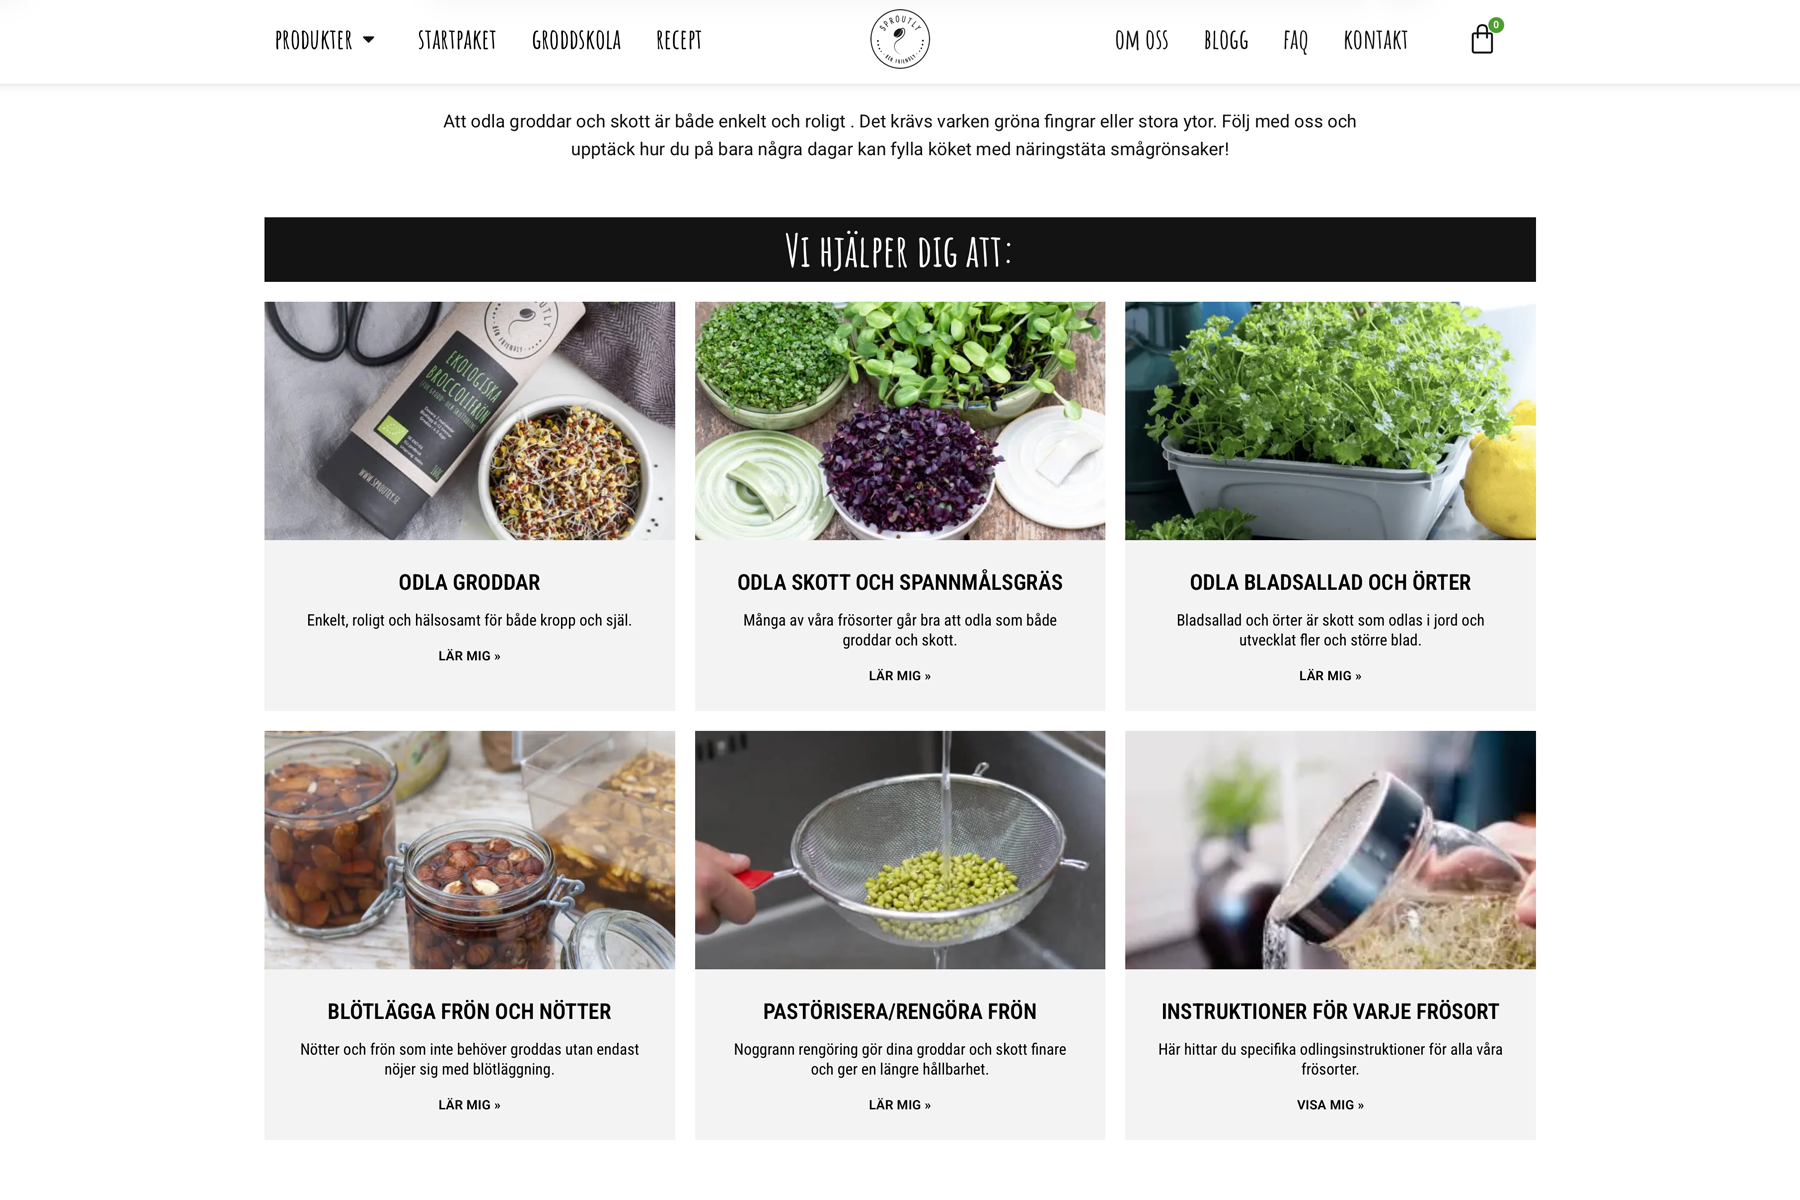
Task: Click the Odla bladsallad och örter title
Action: [1330, 582]
